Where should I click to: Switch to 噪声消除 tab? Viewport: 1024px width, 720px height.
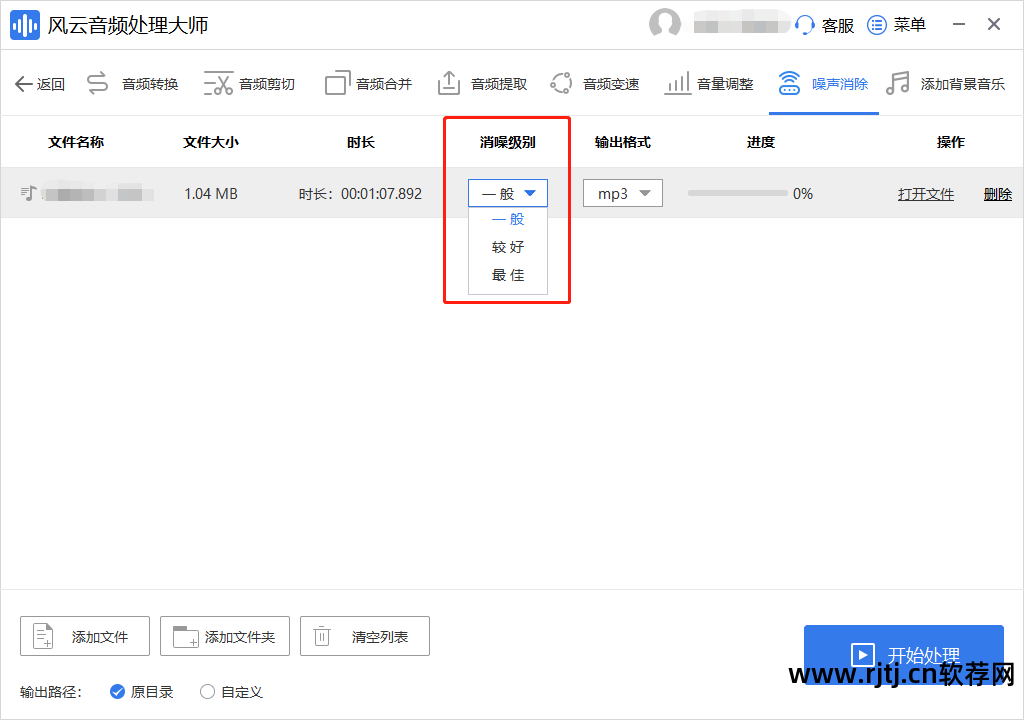click(x=823, y=84)
